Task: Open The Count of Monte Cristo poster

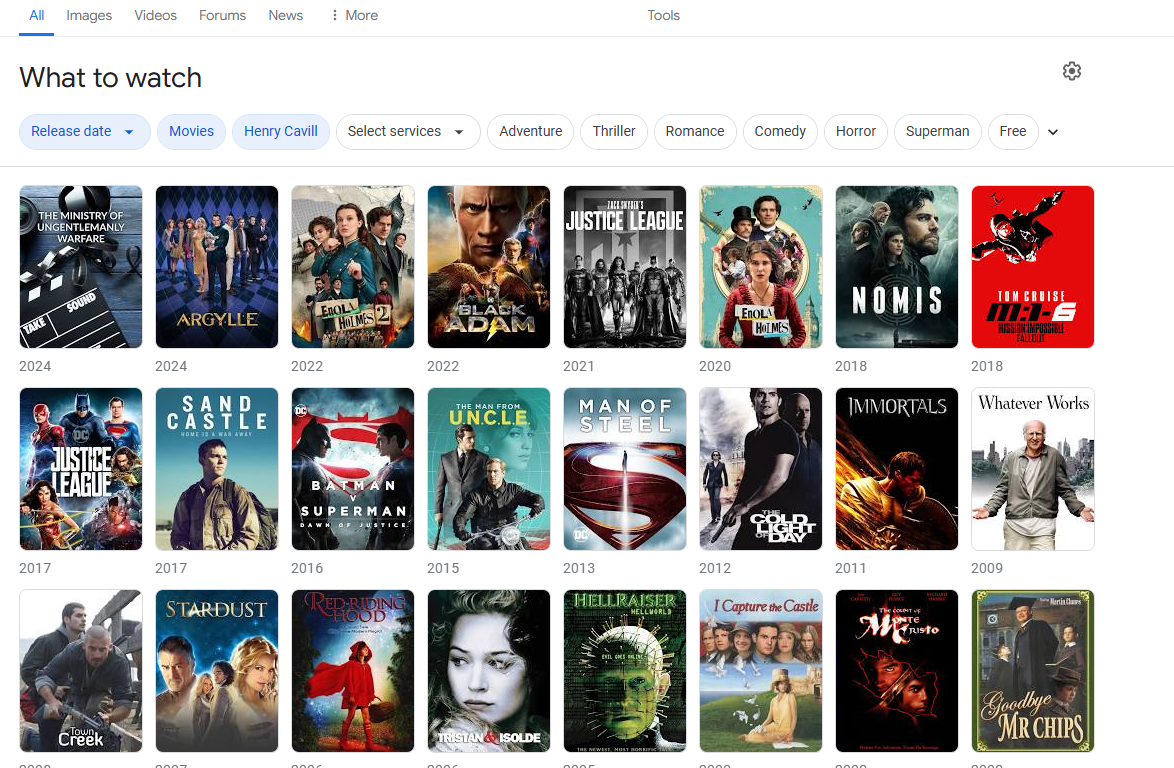Action: tap(897, 671)
